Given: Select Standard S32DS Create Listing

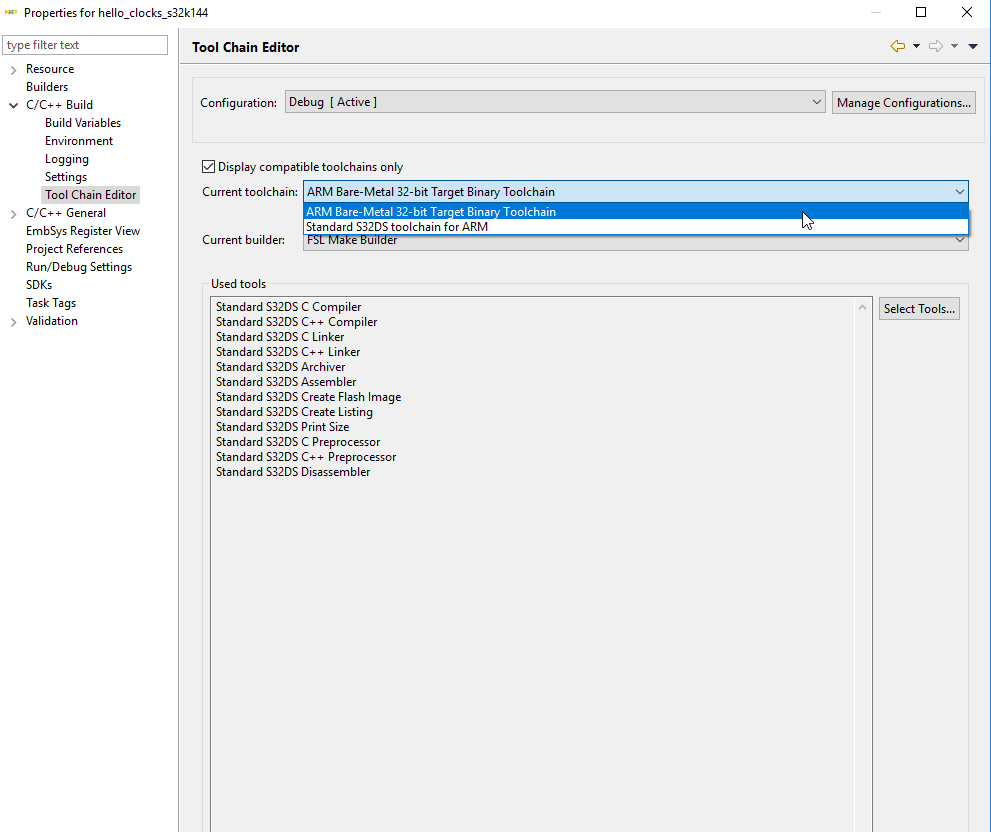Looking at the screenshot, I should (295, 412).
